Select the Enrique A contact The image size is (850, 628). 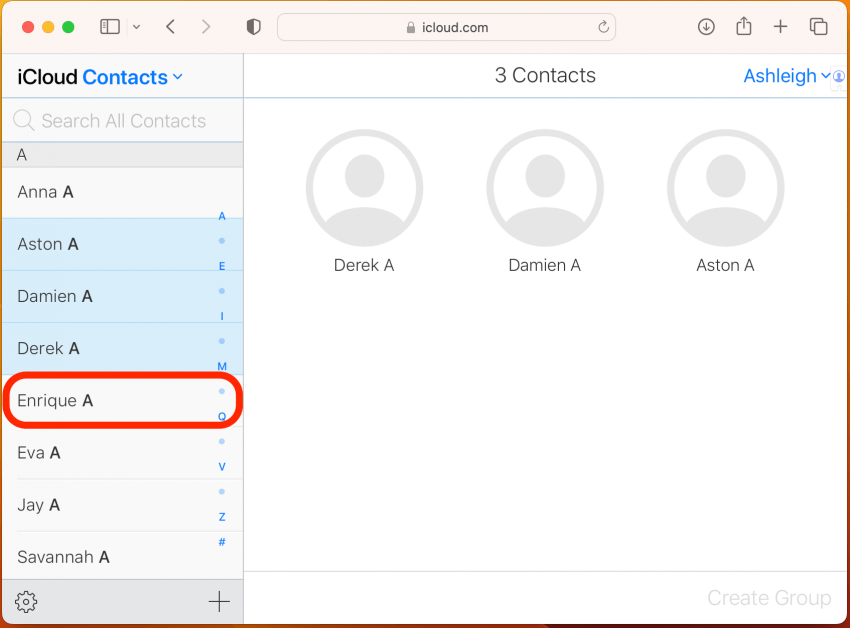click(x=123, y=400)
